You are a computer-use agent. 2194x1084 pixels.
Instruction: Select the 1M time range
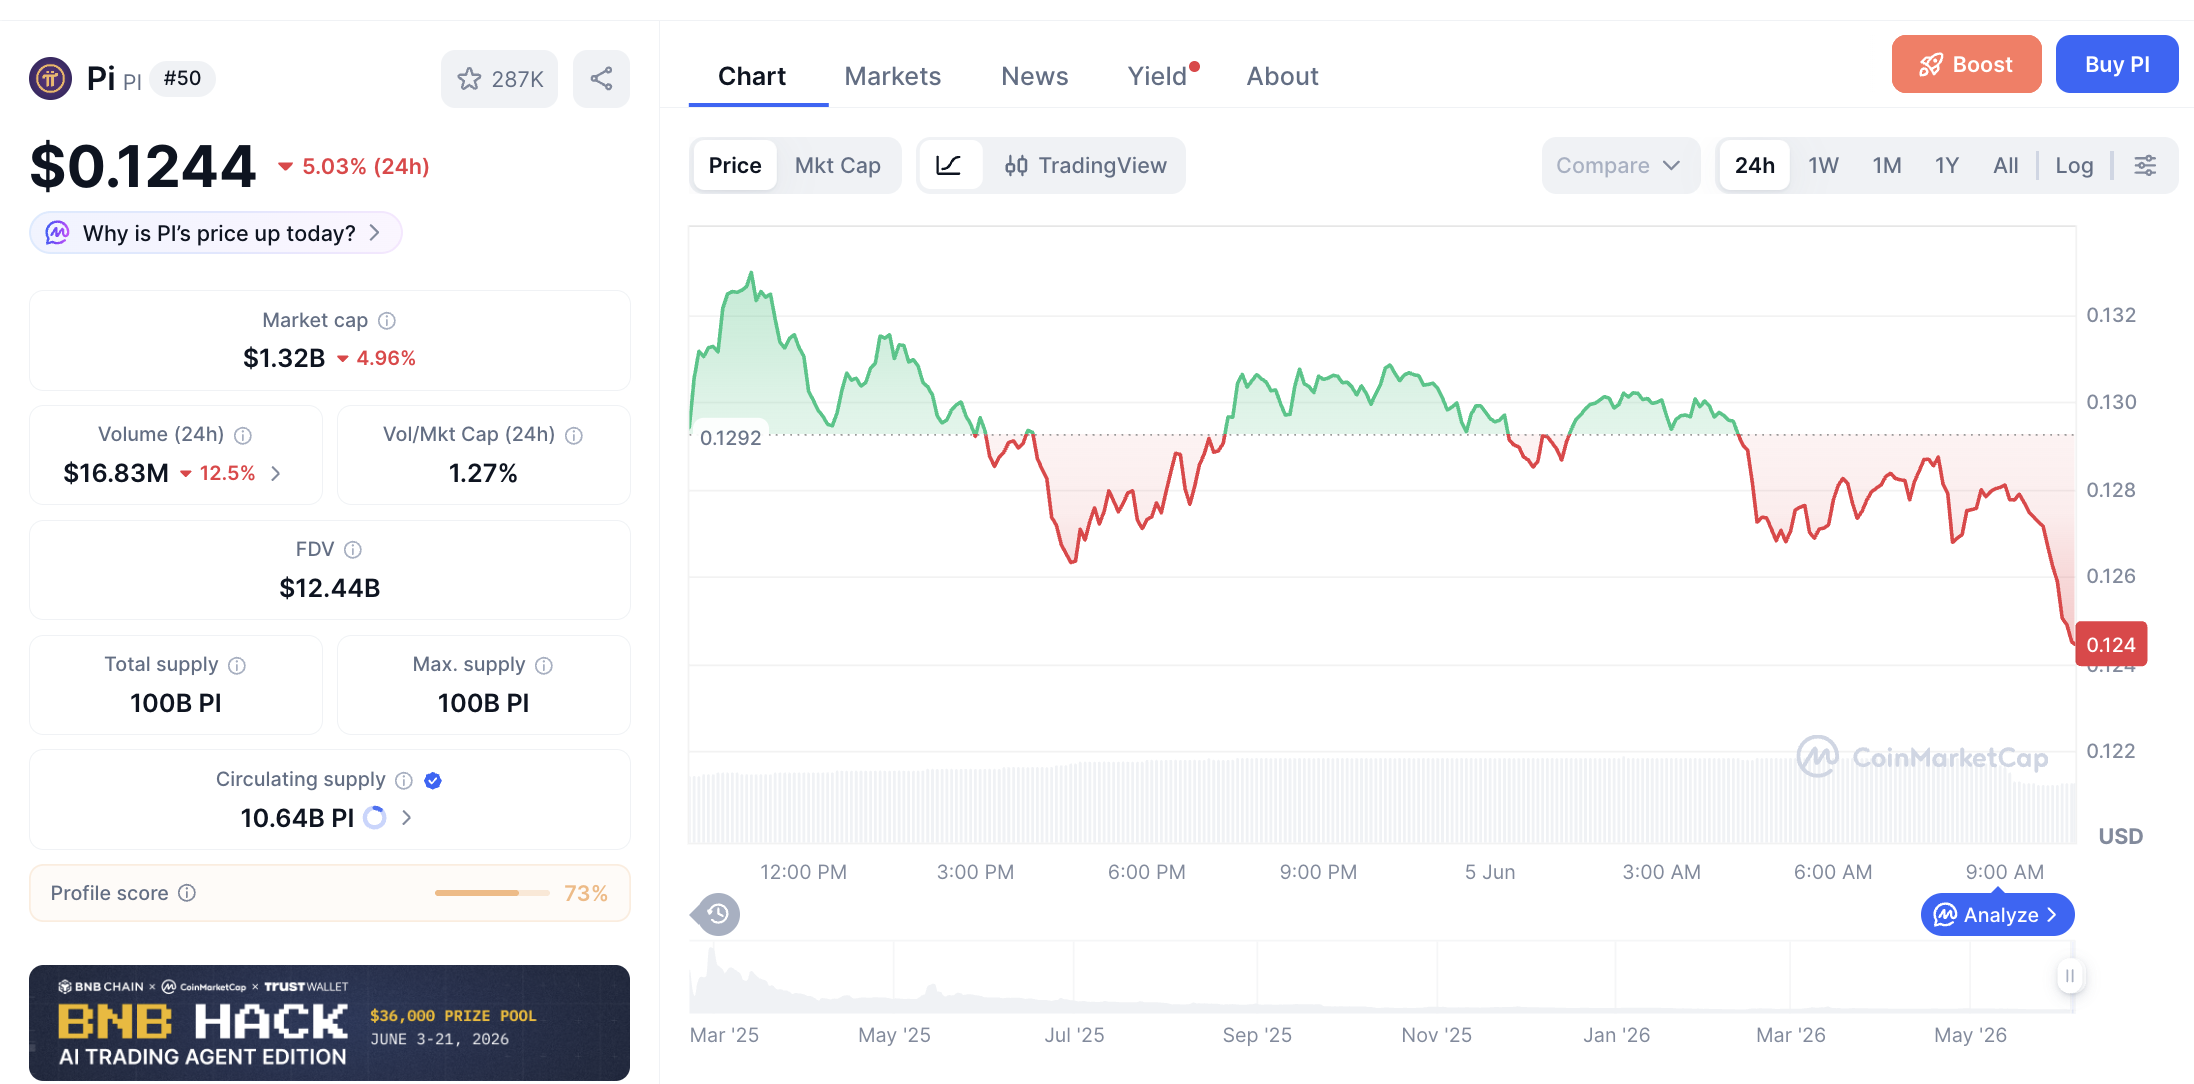click(1887, 165)
